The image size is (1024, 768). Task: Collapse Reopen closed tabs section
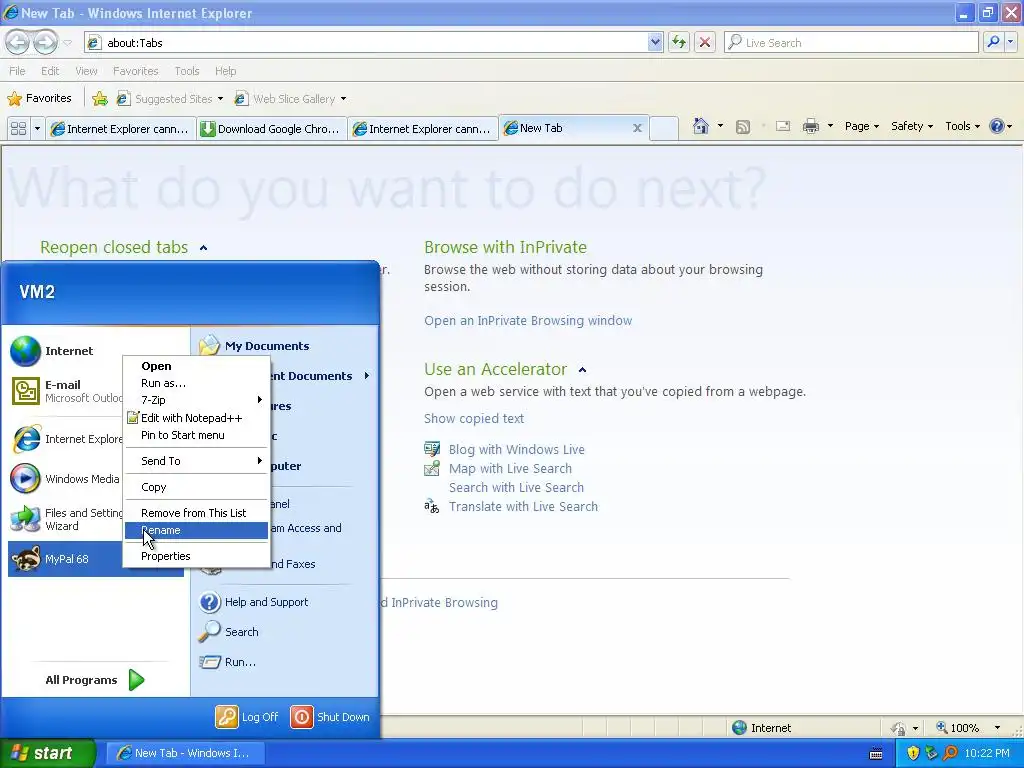pos(203,248)
